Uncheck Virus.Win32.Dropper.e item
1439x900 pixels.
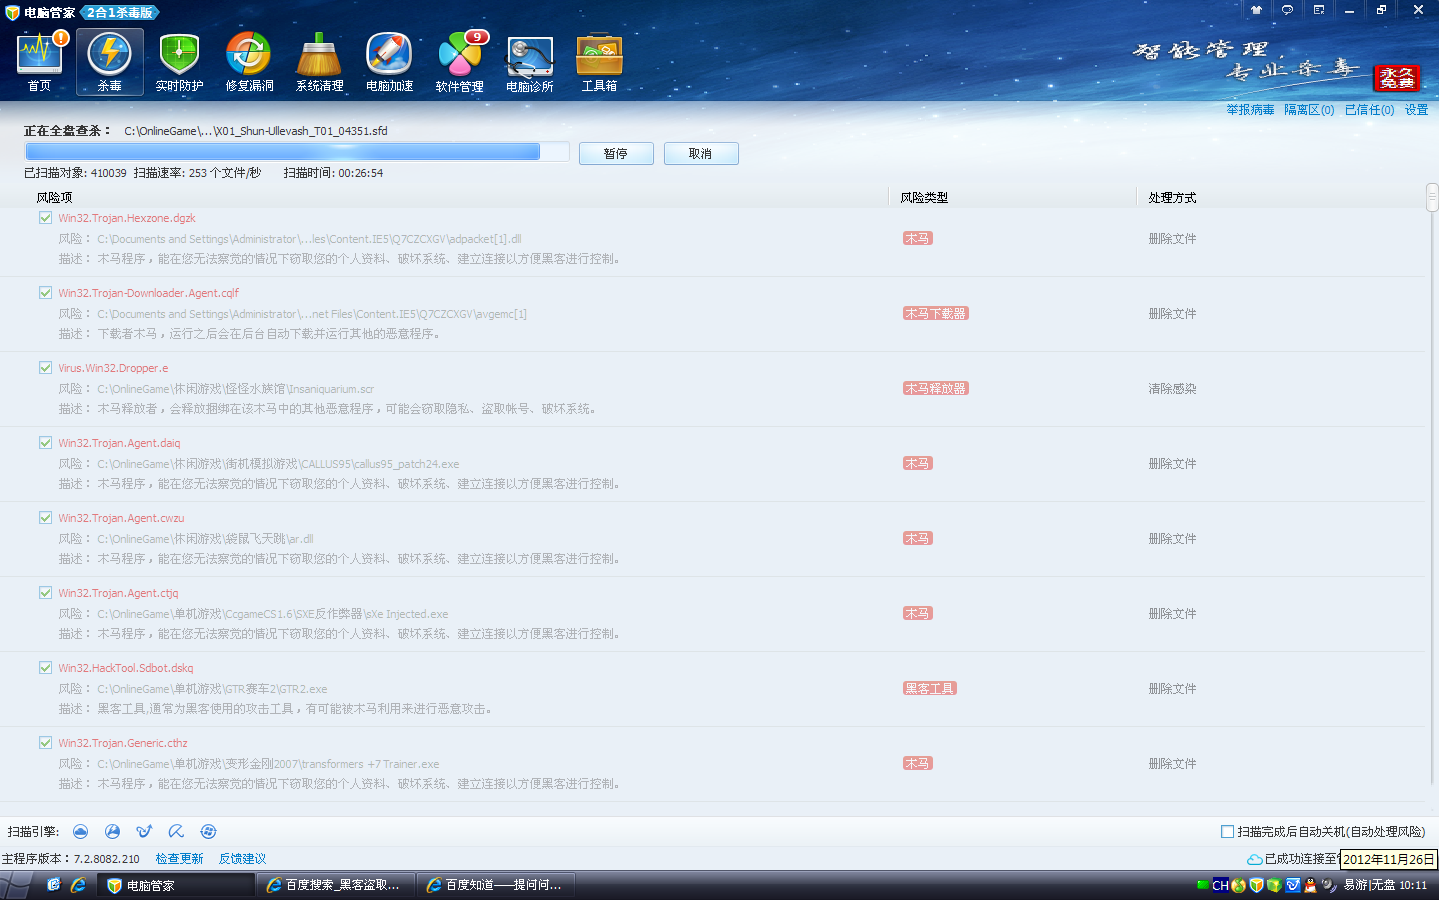pos(45,367)
